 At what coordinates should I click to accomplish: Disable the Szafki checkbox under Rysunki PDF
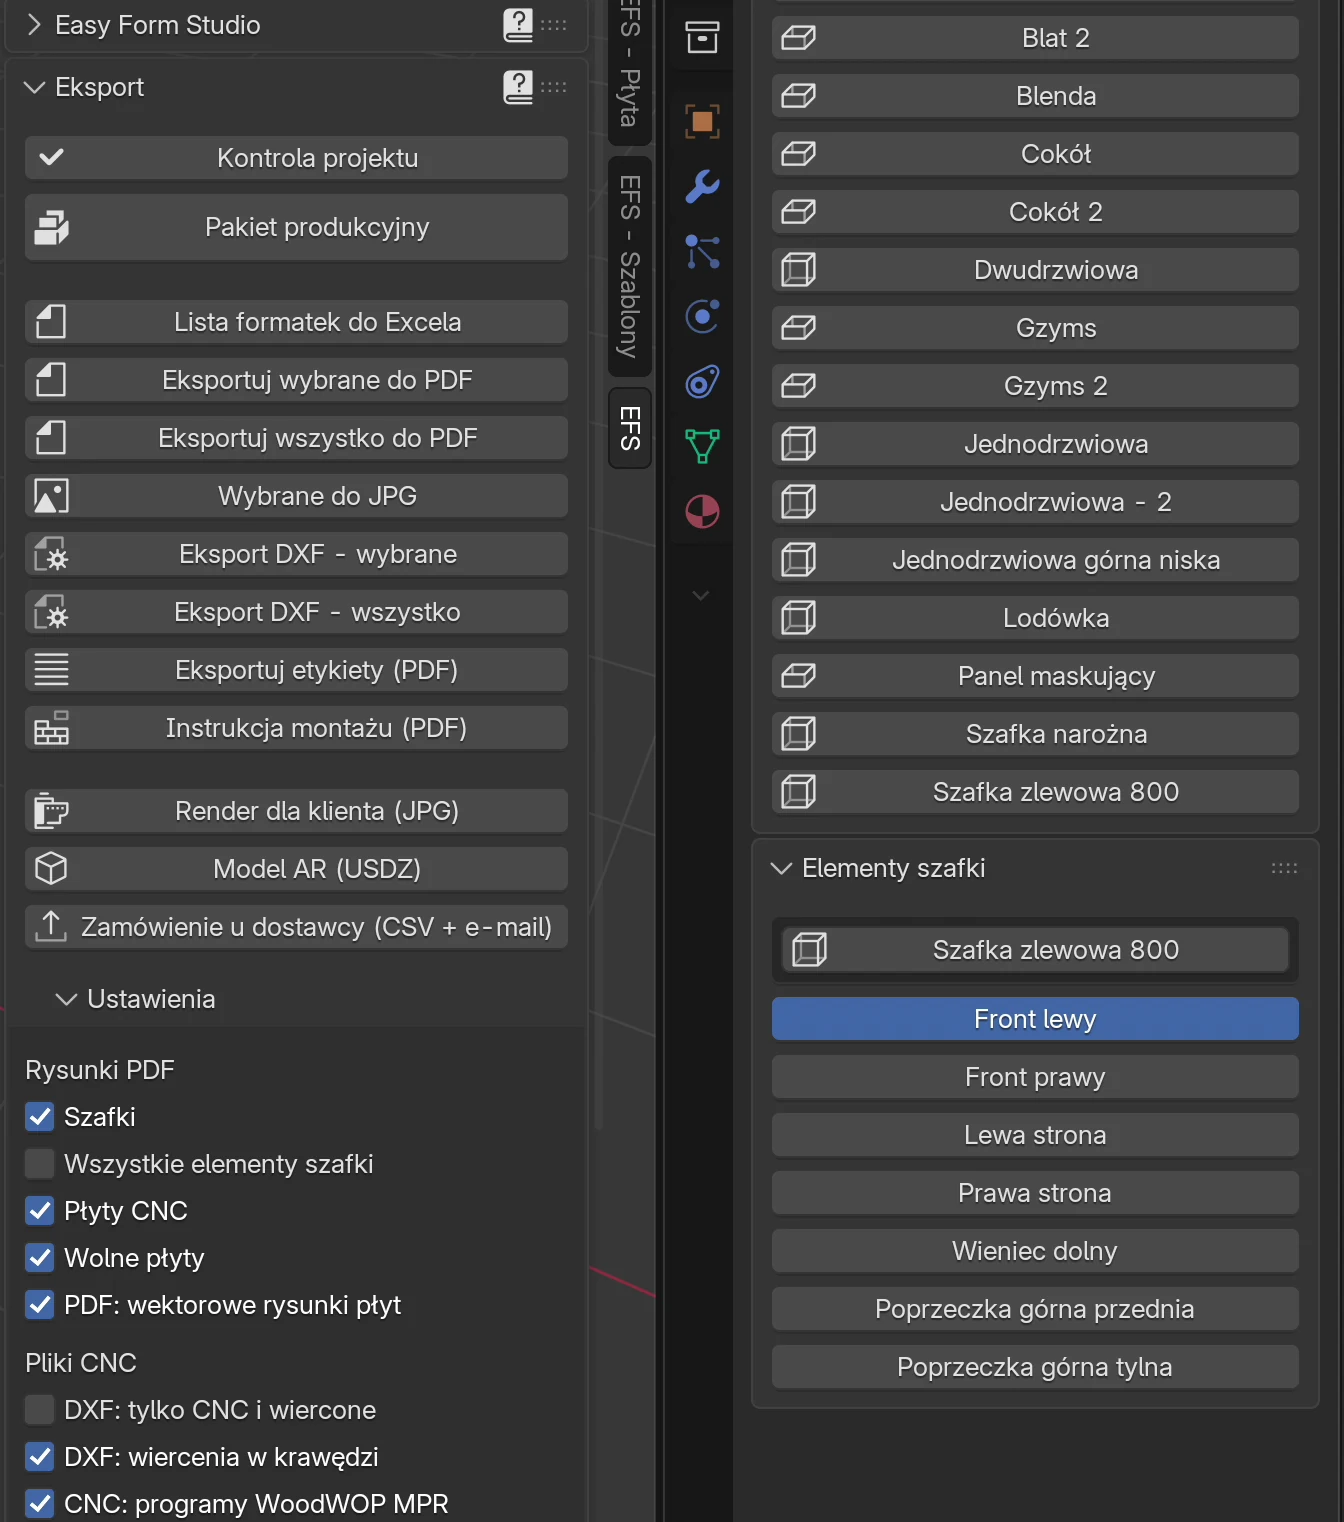click(x=40, y=1117)
